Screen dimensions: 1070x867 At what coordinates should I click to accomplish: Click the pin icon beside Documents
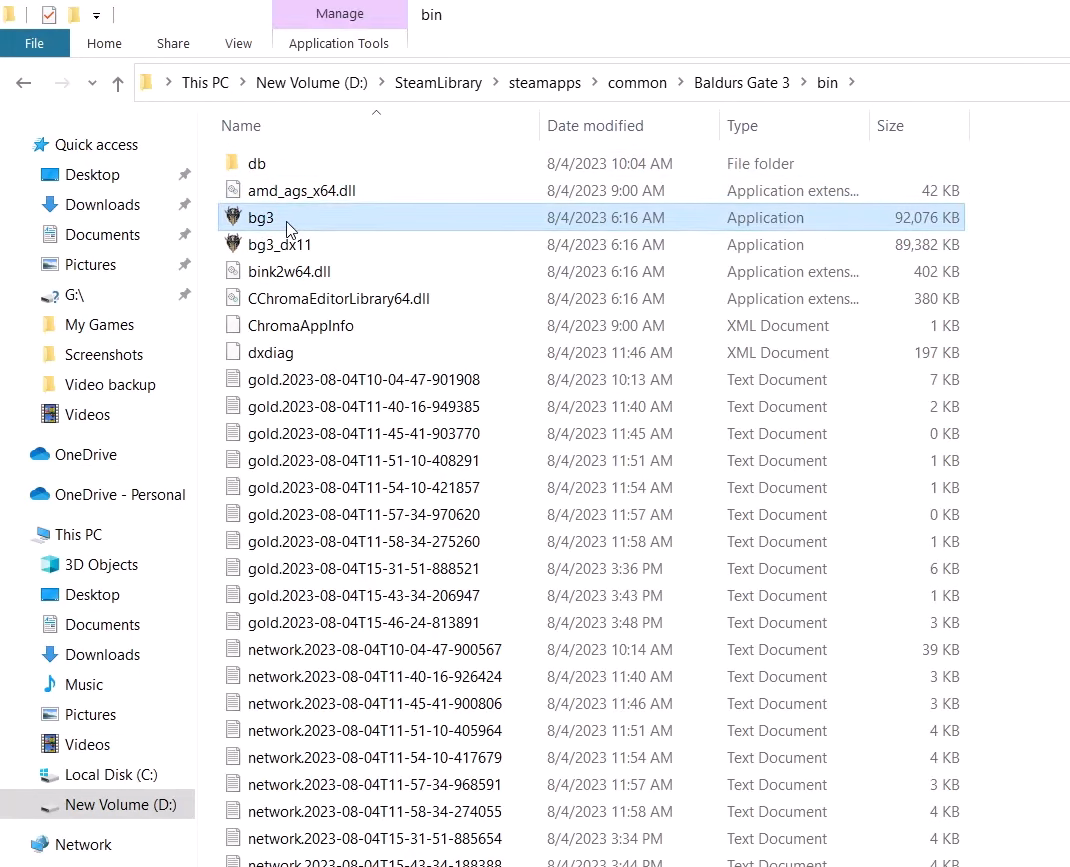[x=184, y=235]
